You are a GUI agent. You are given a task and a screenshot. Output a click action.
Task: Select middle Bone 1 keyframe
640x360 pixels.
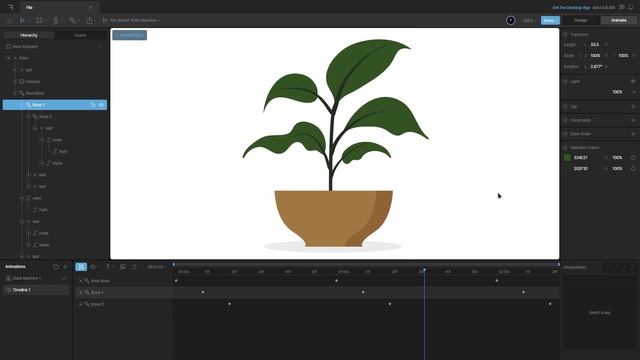(x=363, y=292)
